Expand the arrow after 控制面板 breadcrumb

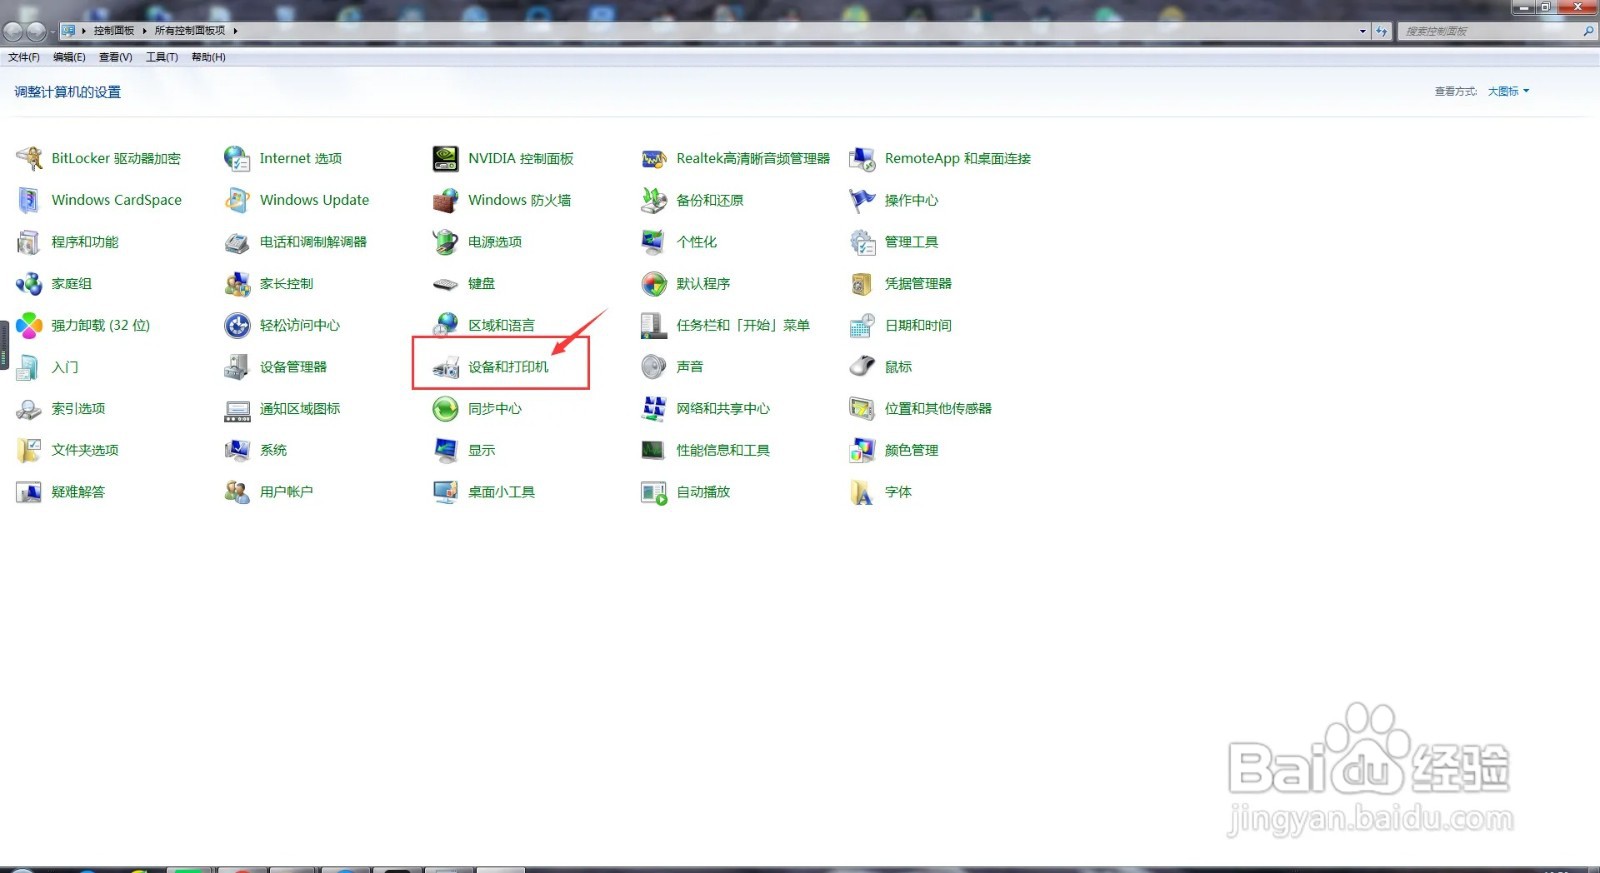pos(144,31)
